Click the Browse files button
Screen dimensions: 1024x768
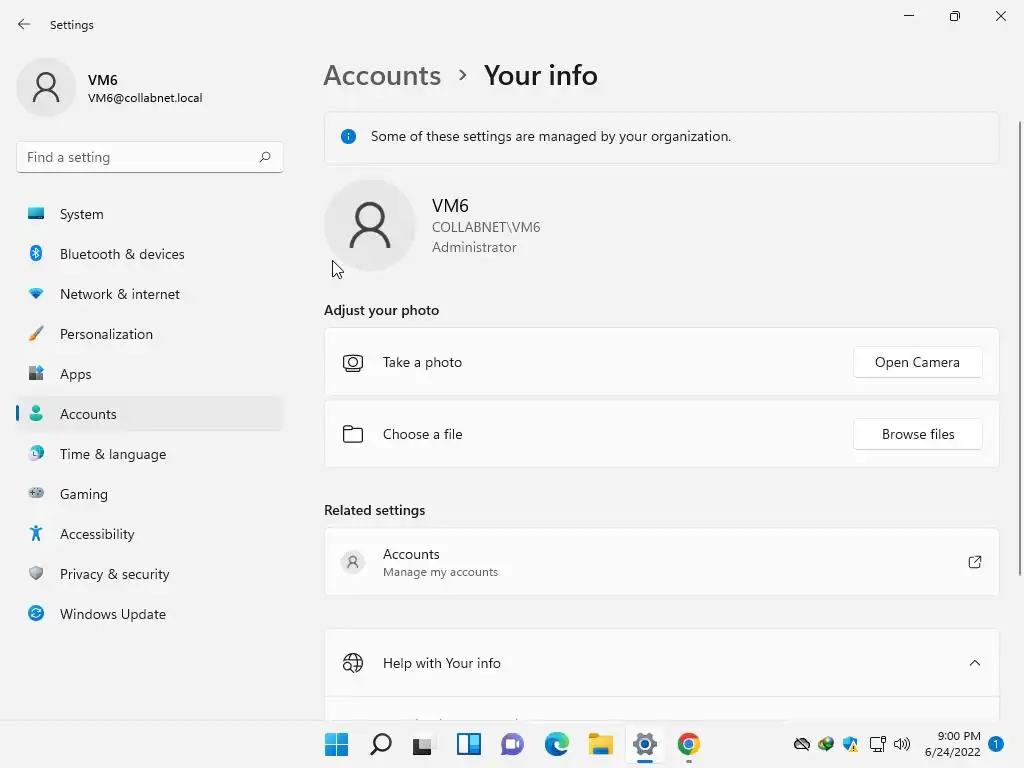917,434
